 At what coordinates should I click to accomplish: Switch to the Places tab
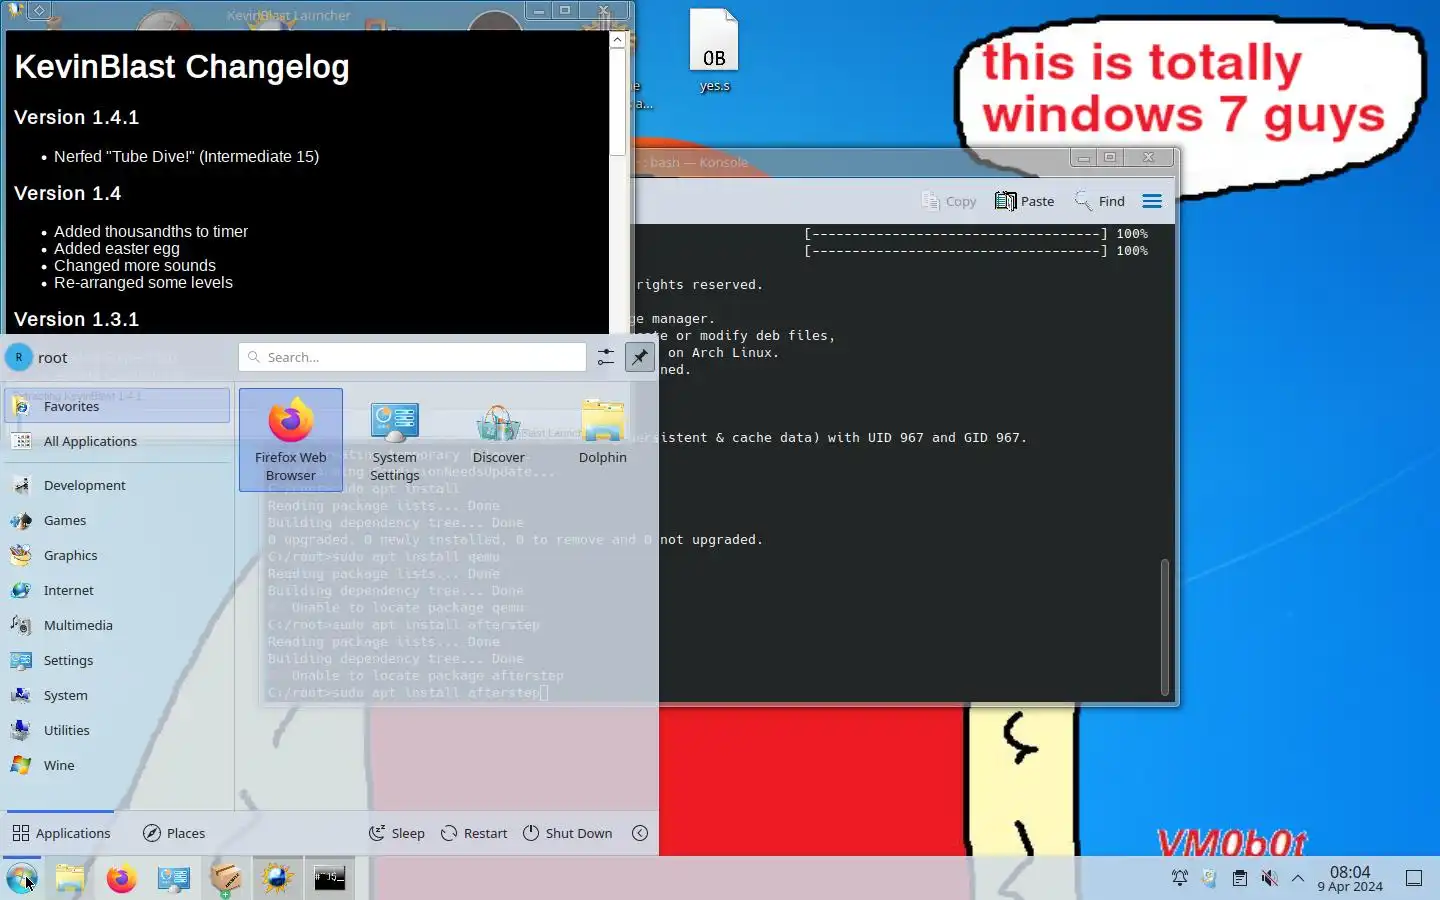point(174,833)
